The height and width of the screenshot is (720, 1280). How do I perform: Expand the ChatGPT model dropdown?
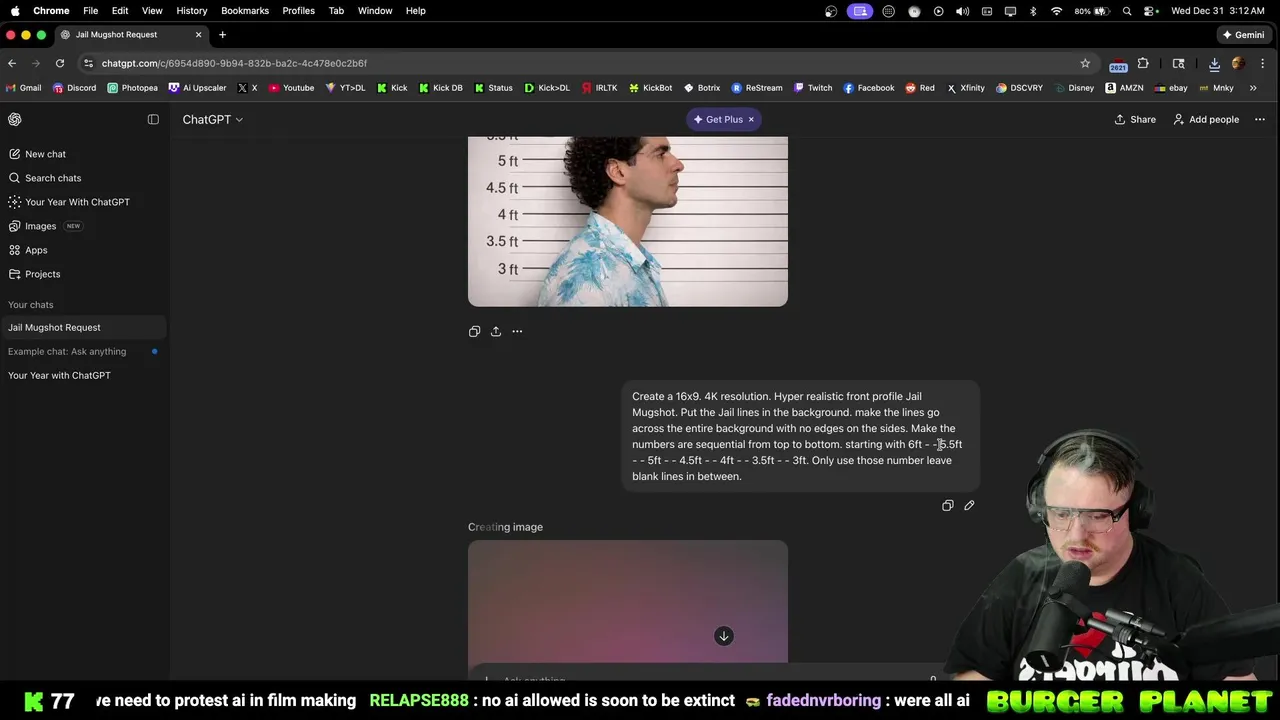(212, 119)
